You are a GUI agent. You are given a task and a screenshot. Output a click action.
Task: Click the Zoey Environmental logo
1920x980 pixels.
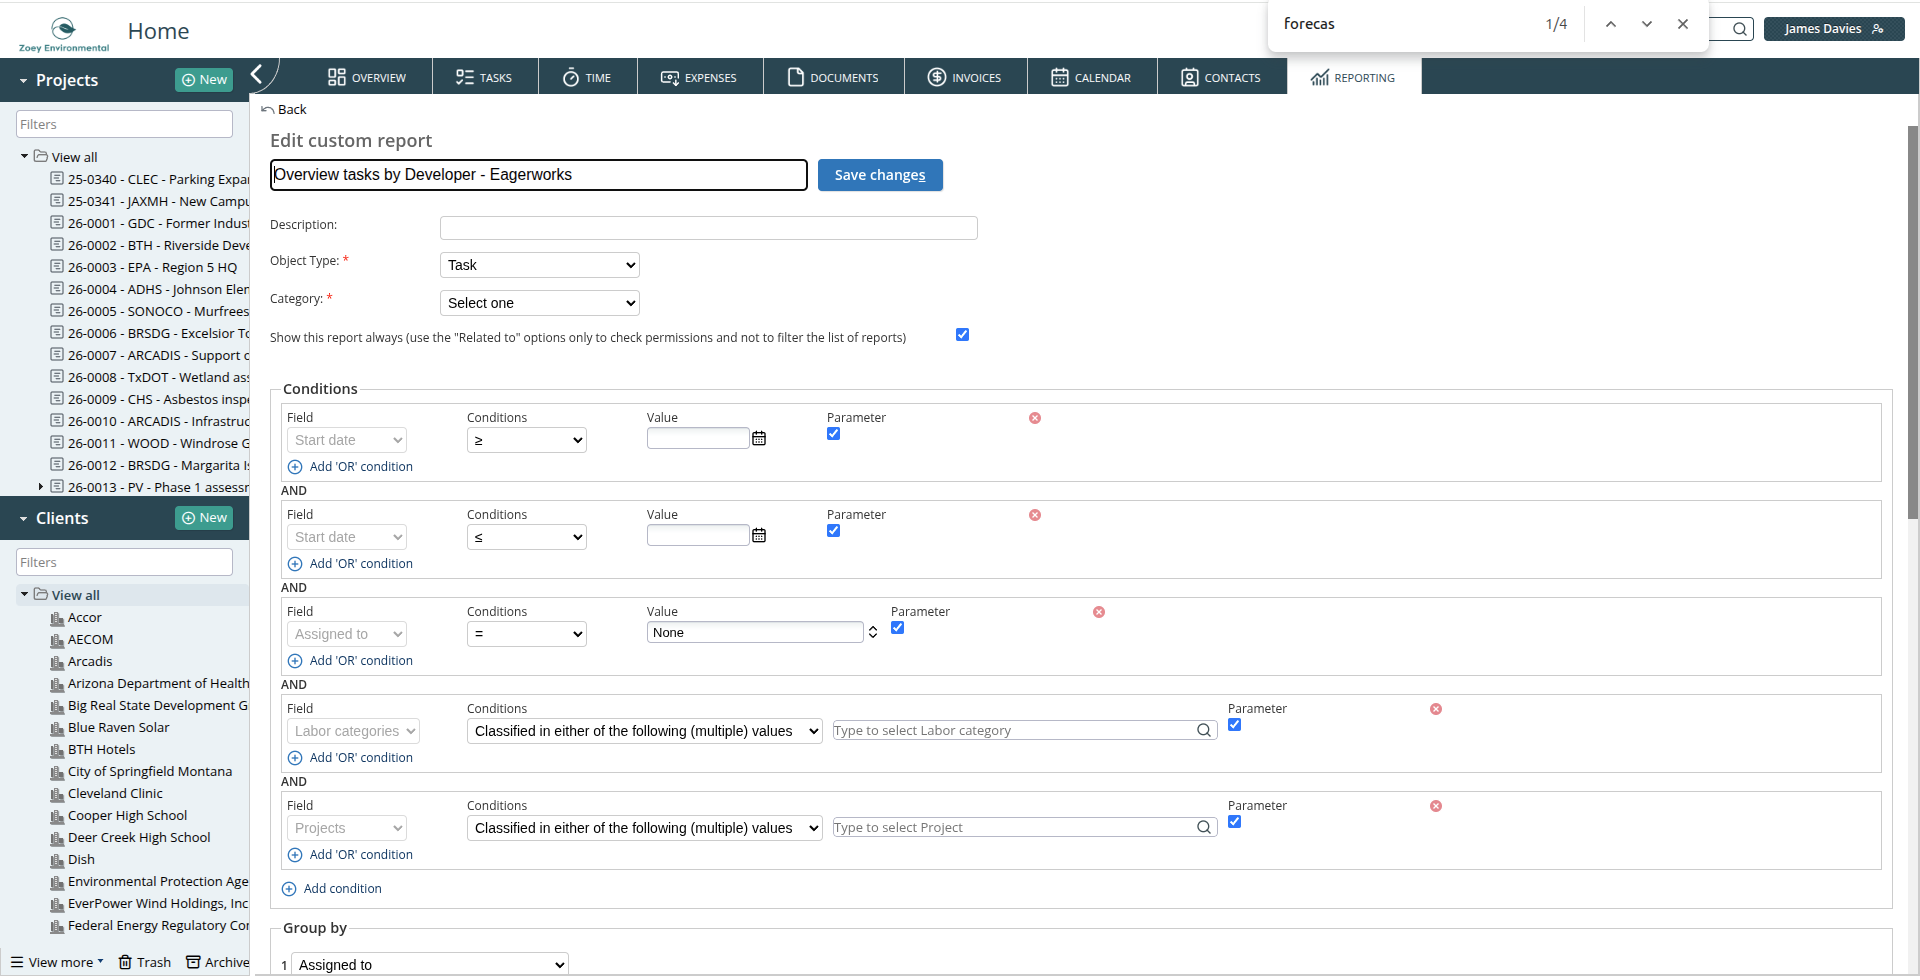point(64,34)
